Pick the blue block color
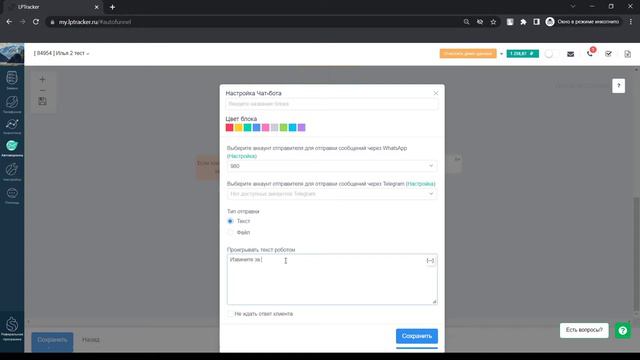640x360 pixels. [x=256, y=128]
